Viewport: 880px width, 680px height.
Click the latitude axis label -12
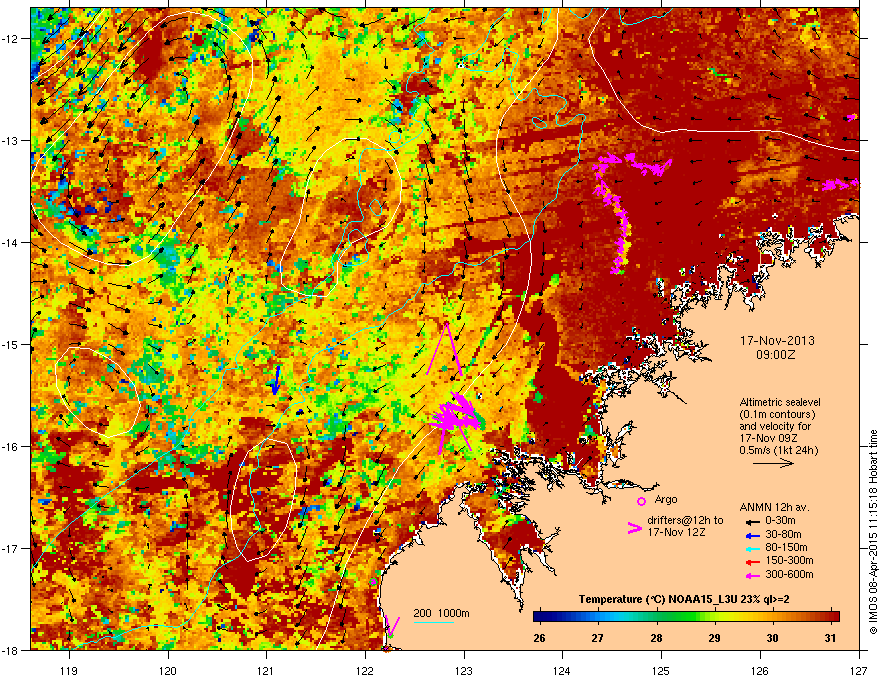10,39
